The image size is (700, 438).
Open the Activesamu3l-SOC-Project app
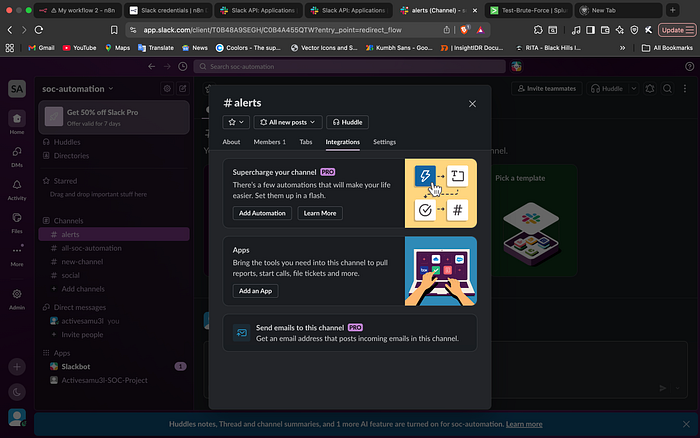(114, 380)
